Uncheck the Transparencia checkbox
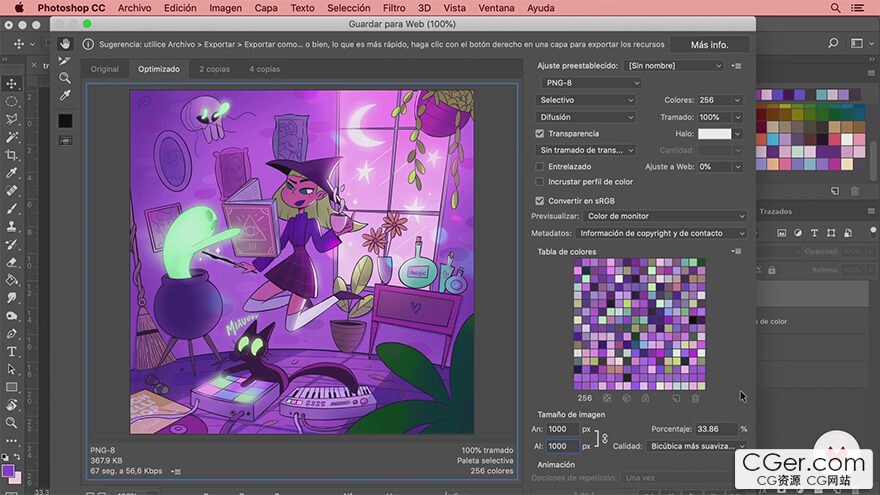Screen dimensions: 880x495 tap(540, 133)
